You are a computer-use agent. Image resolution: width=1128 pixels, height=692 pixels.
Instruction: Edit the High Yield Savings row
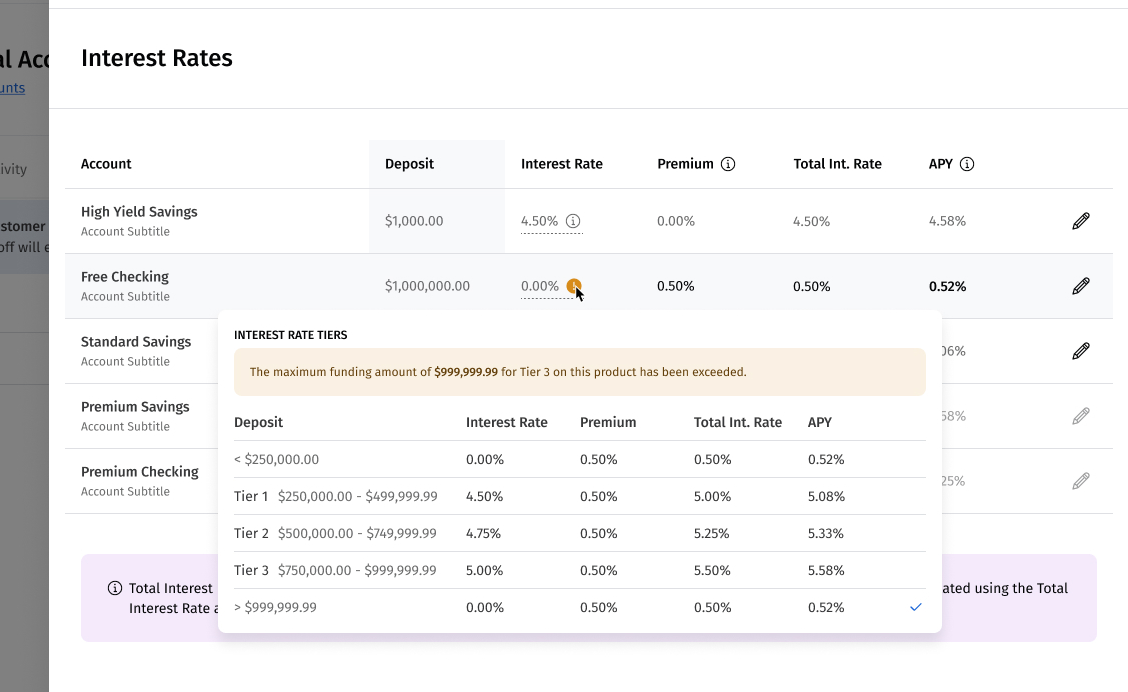point(1080,221)
